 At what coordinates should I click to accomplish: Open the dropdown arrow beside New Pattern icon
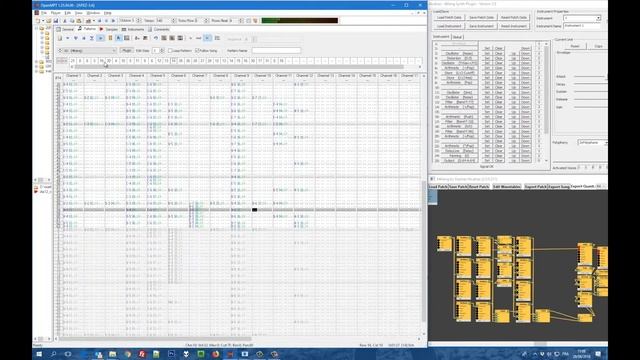pos(67,38)
